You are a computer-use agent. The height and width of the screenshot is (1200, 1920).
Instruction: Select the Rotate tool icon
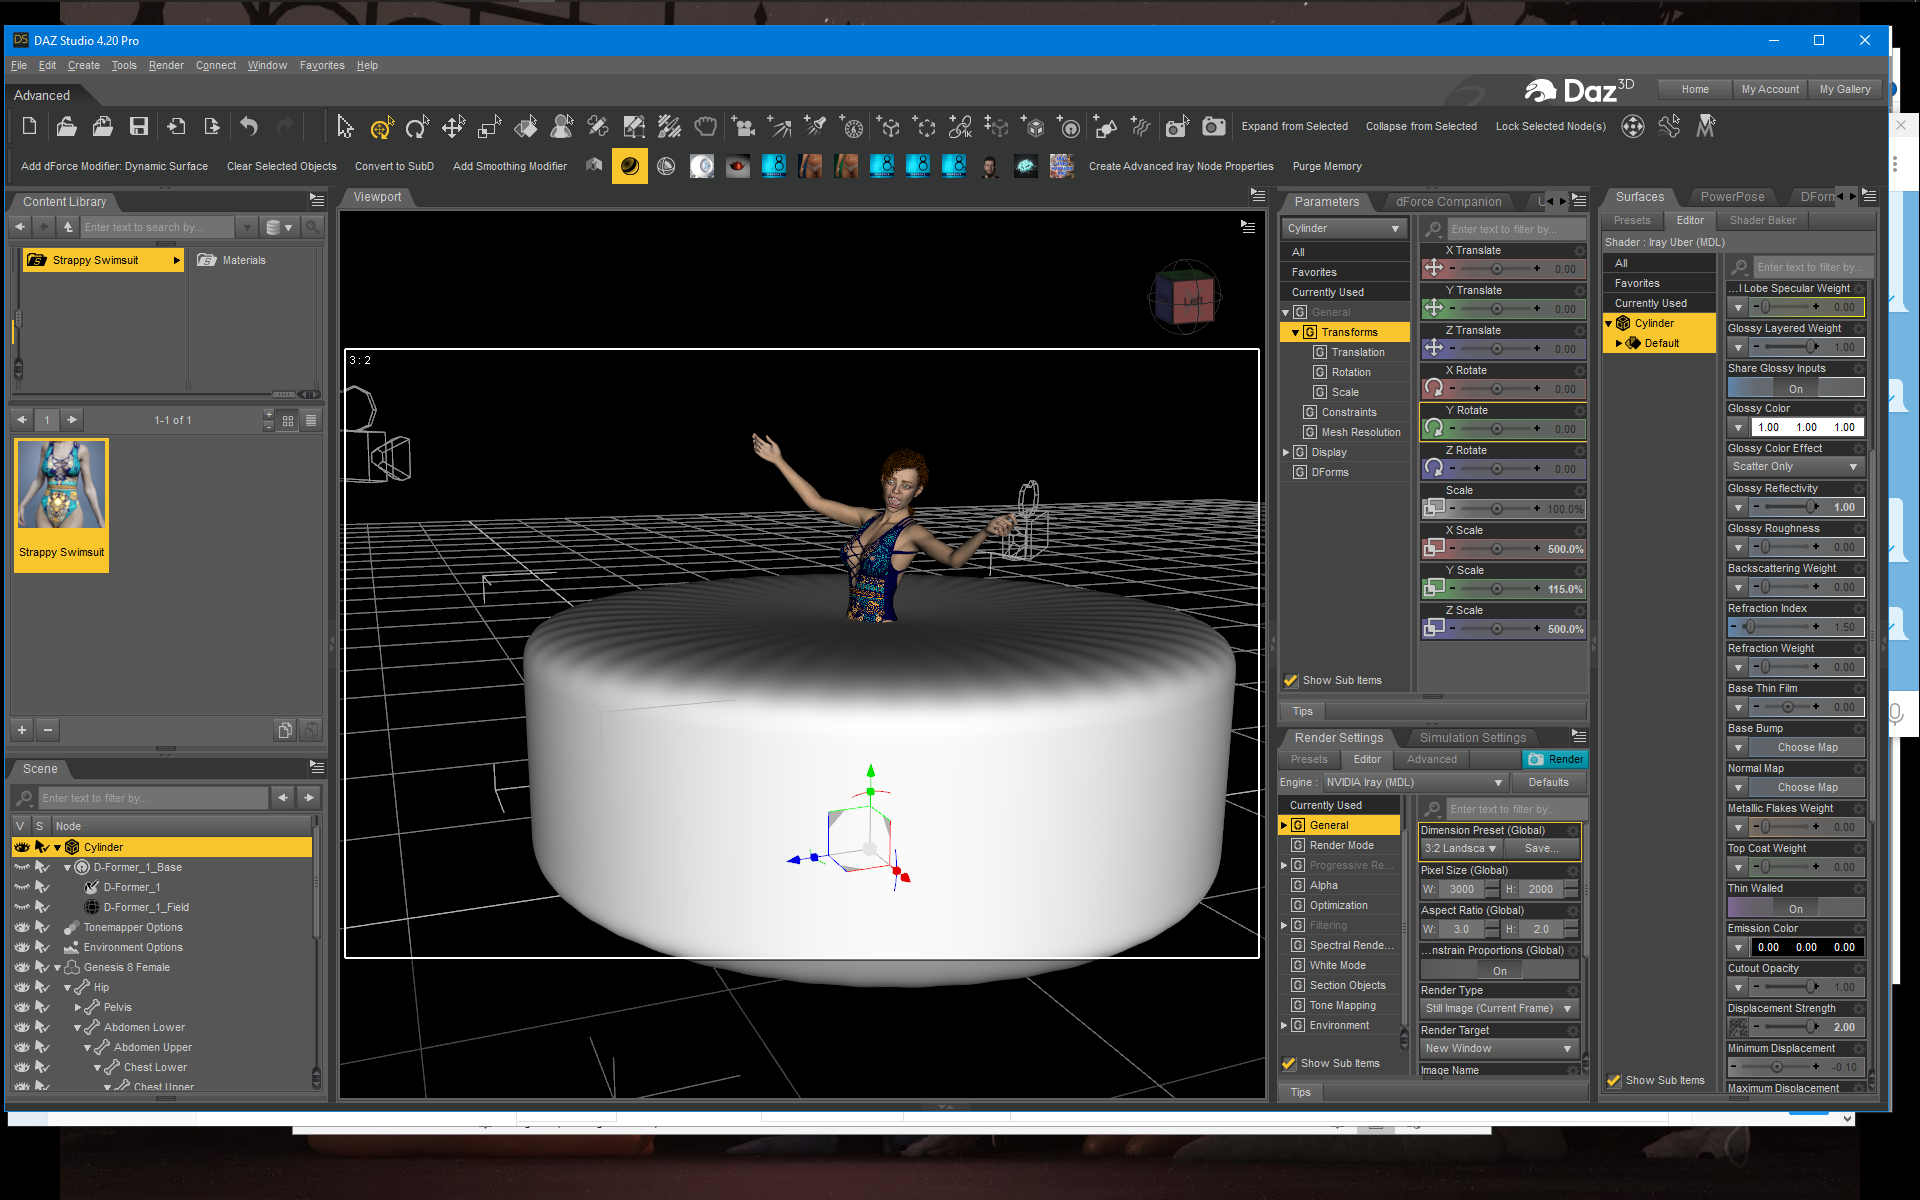tap(417, 127)
